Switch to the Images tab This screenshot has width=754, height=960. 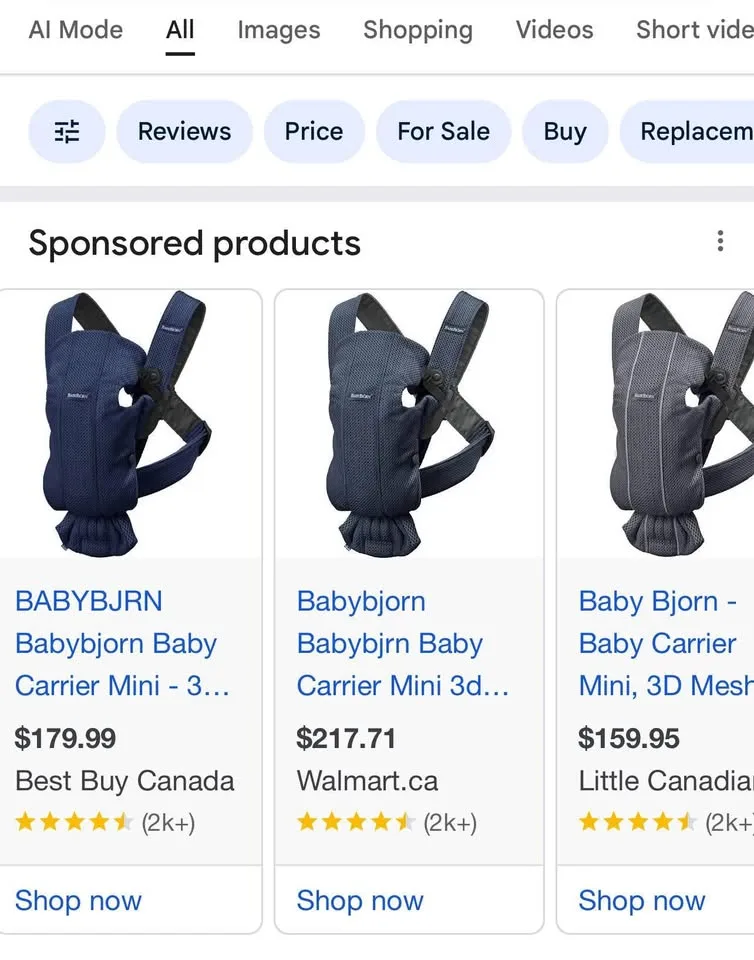click(x=278, y=30)
